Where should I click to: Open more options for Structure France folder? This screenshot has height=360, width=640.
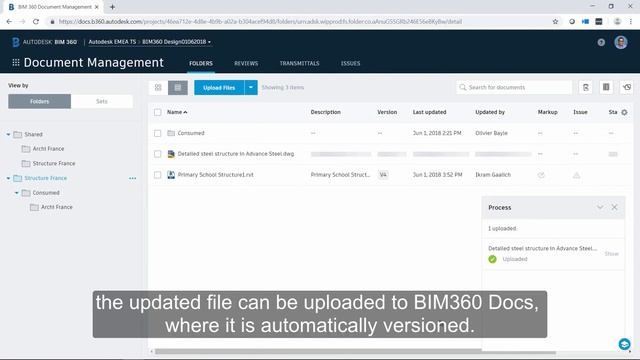[x=133, y=178]
